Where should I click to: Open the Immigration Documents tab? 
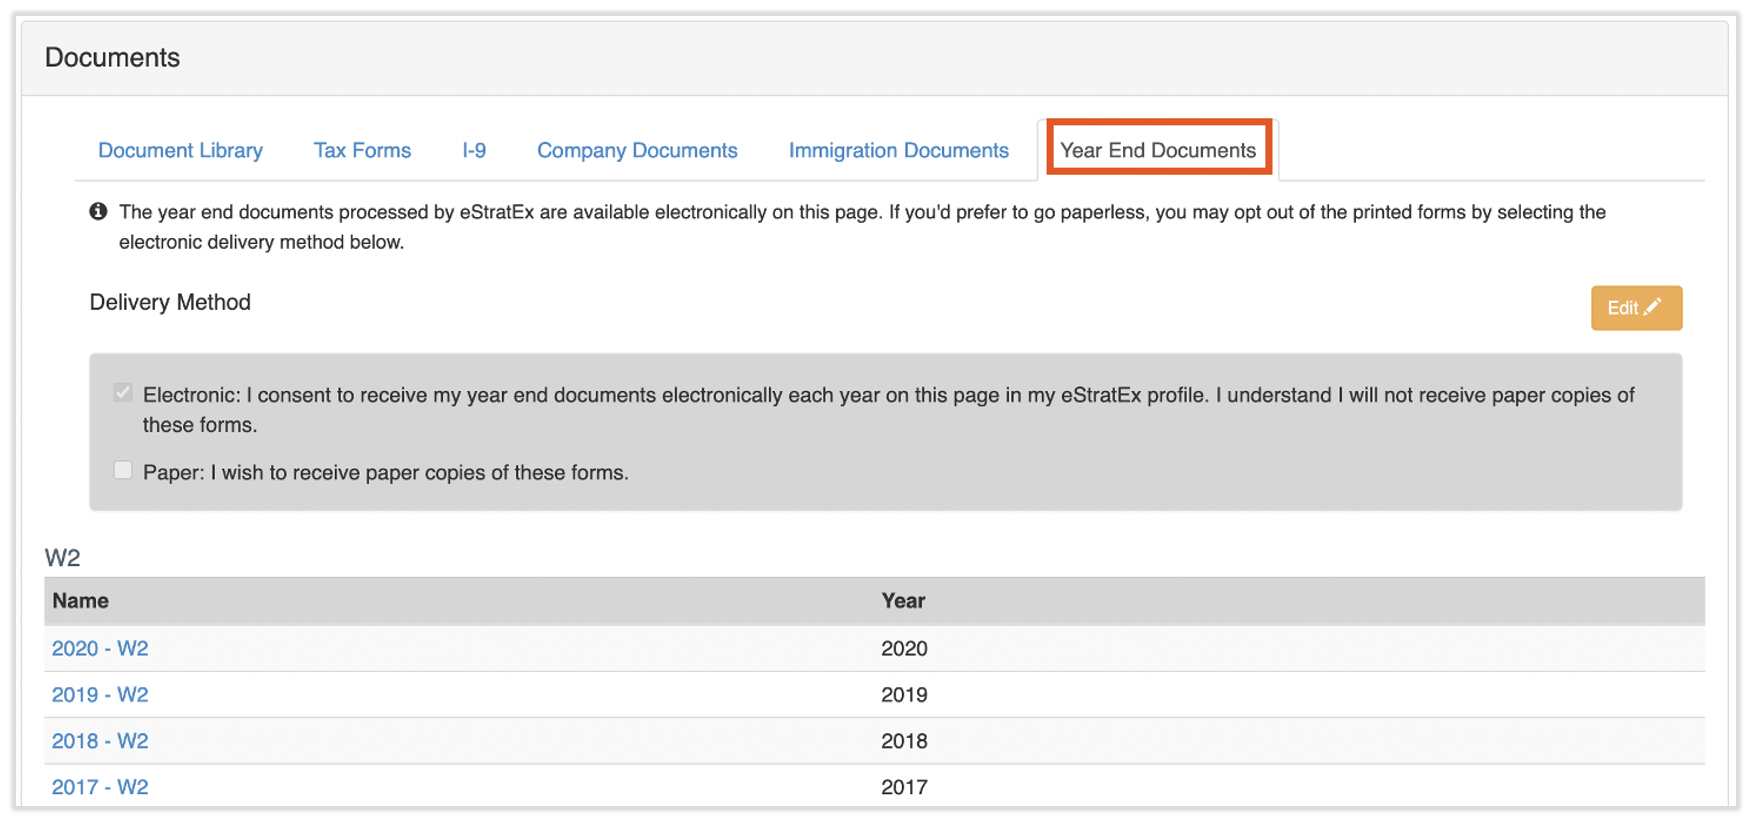tap(898, 150)
